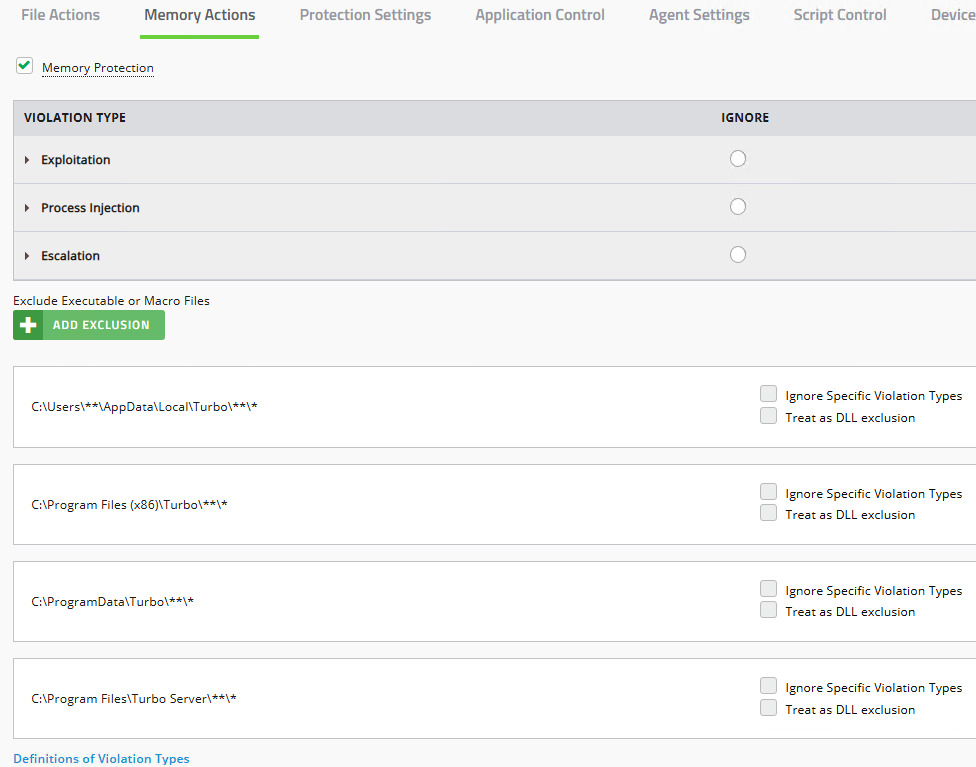This screenshot has width=976, height=767.
Task: Check Treat as DLL exclusion for Program Files (x86) Turbo
Action: pyautogui.click(x=768, y=512)
